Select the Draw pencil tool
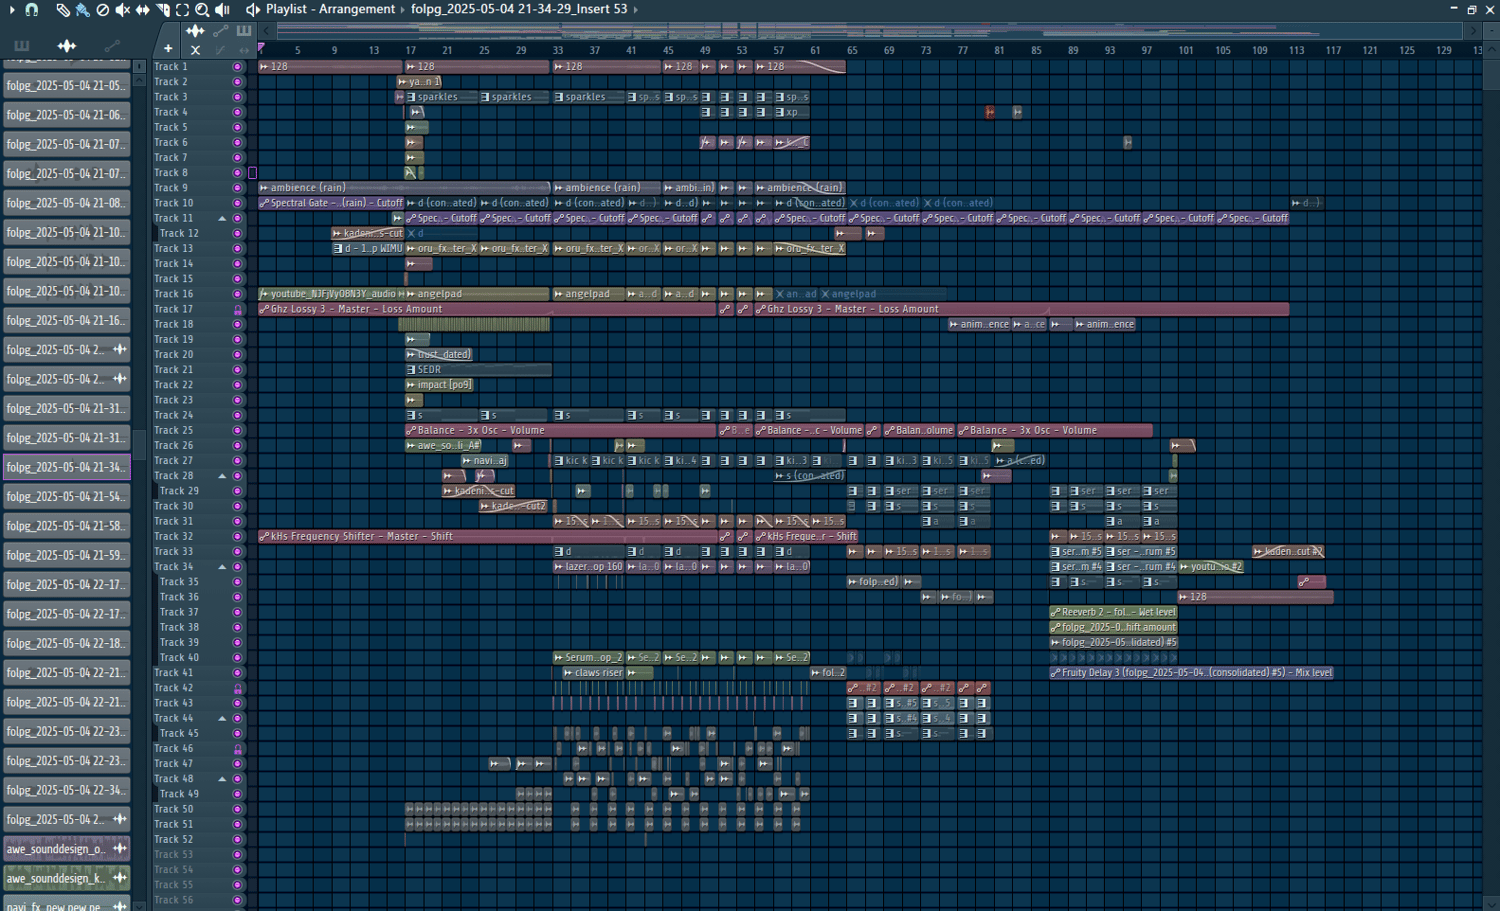 tap(63, 9)
